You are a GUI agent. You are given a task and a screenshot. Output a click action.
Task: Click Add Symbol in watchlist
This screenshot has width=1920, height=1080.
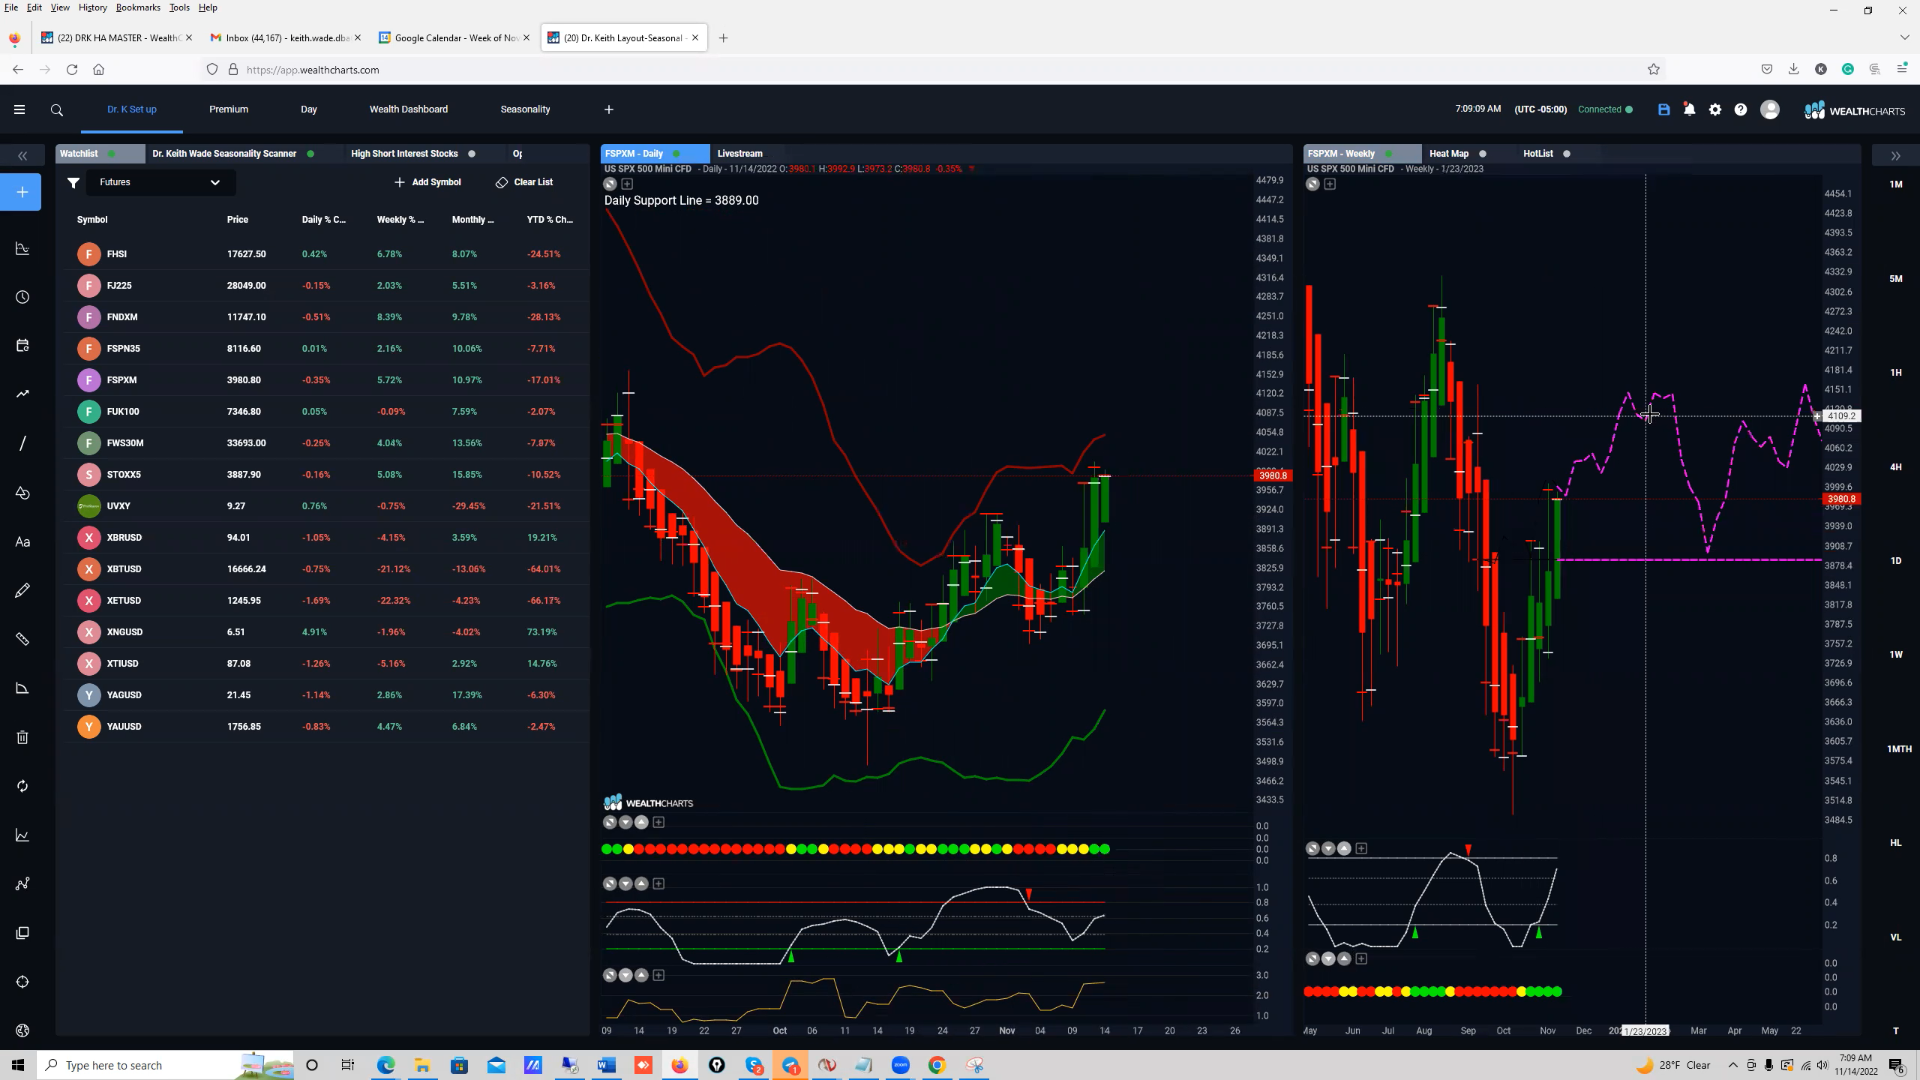click(x=428, y=183)
